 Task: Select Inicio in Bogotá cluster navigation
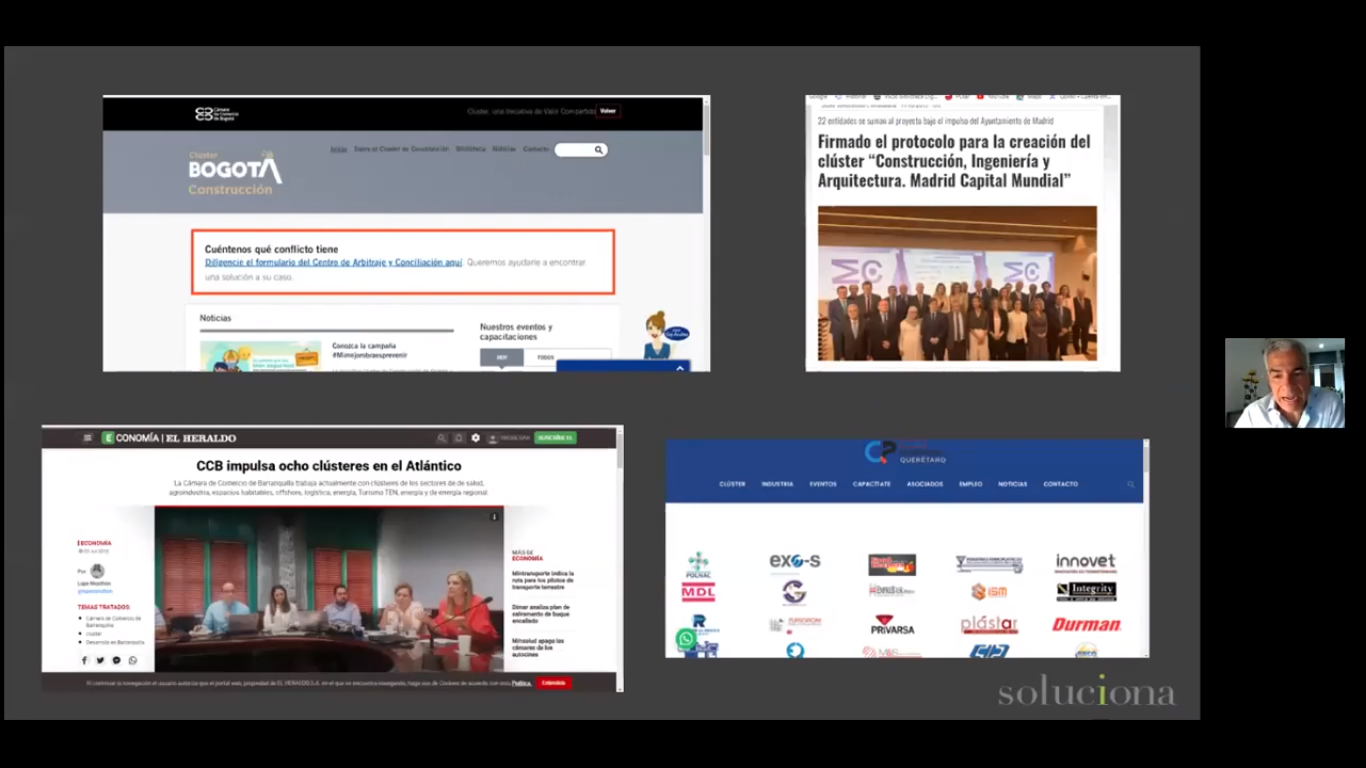[x=338, y=149]
